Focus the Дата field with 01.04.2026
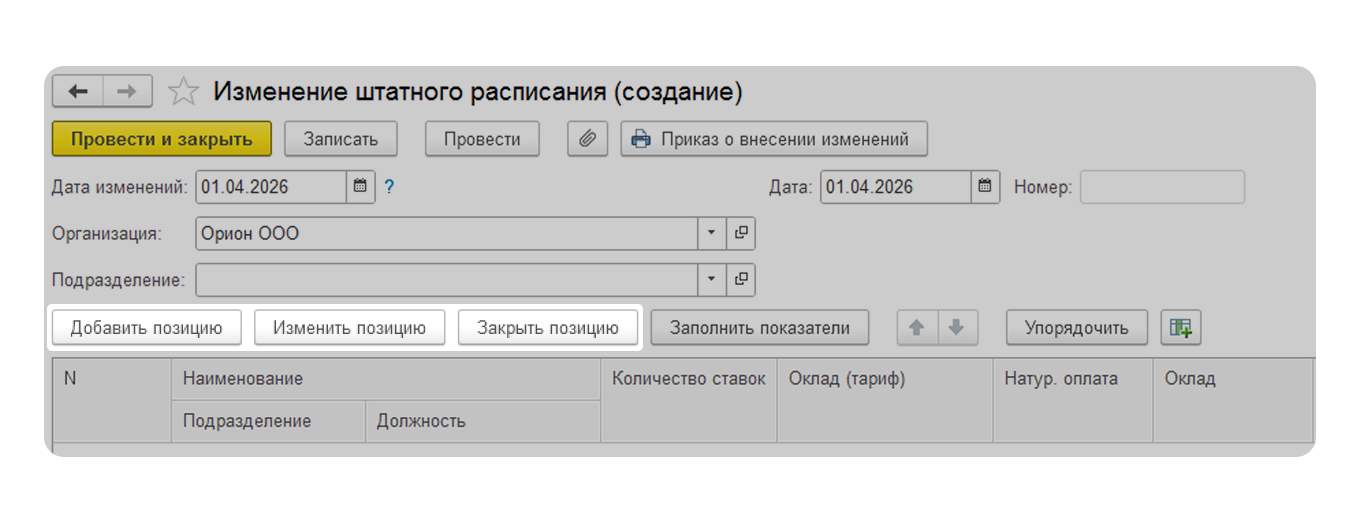 tap(896, 187)
